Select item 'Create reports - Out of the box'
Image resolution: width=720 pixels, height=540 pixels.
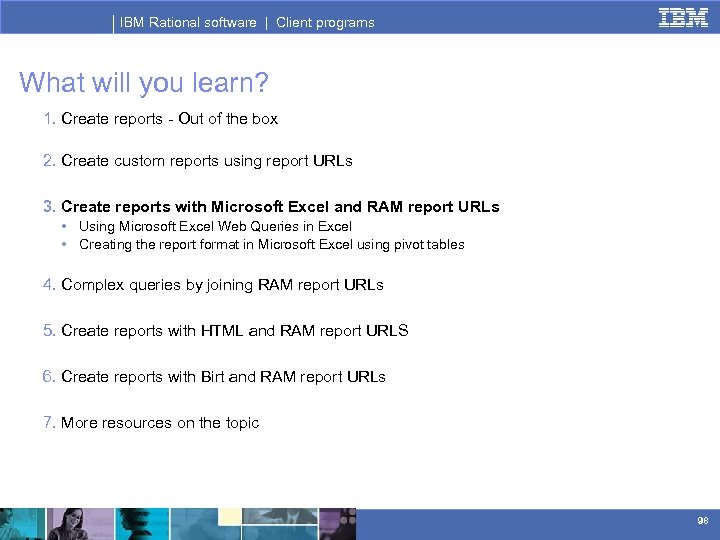[169, 118]
